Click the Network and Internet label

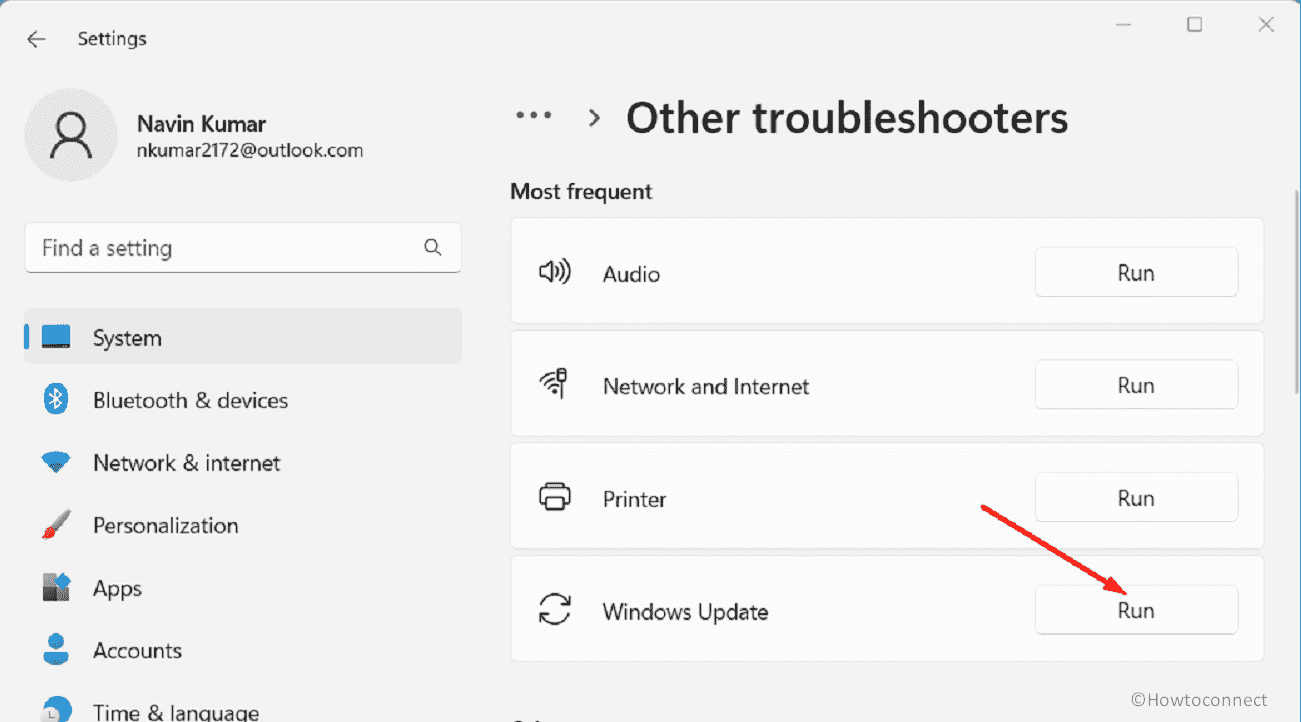(x=706, y=386)
